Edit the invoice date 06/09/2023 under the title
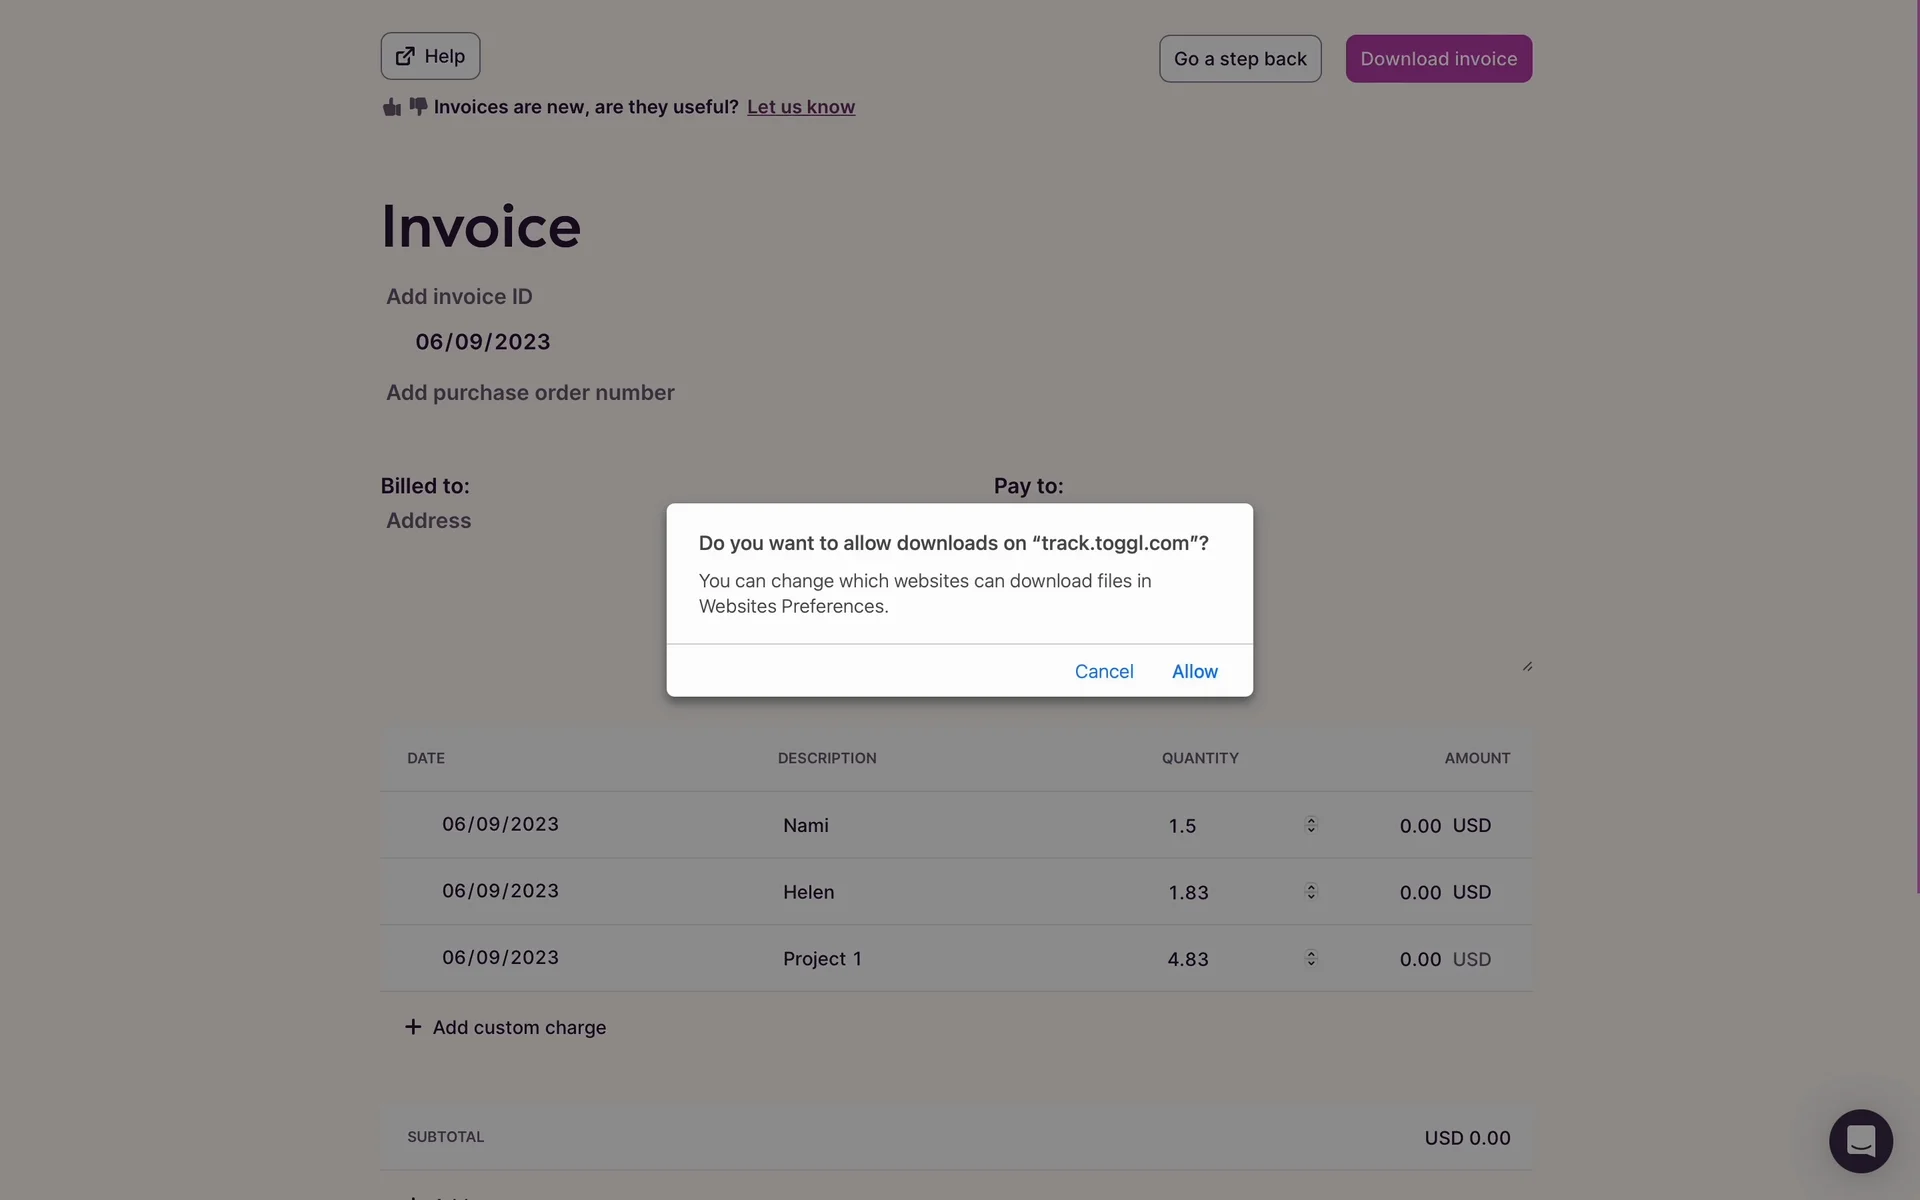Viewport: 1920px width, 1200px height. [x=482, y=342]
